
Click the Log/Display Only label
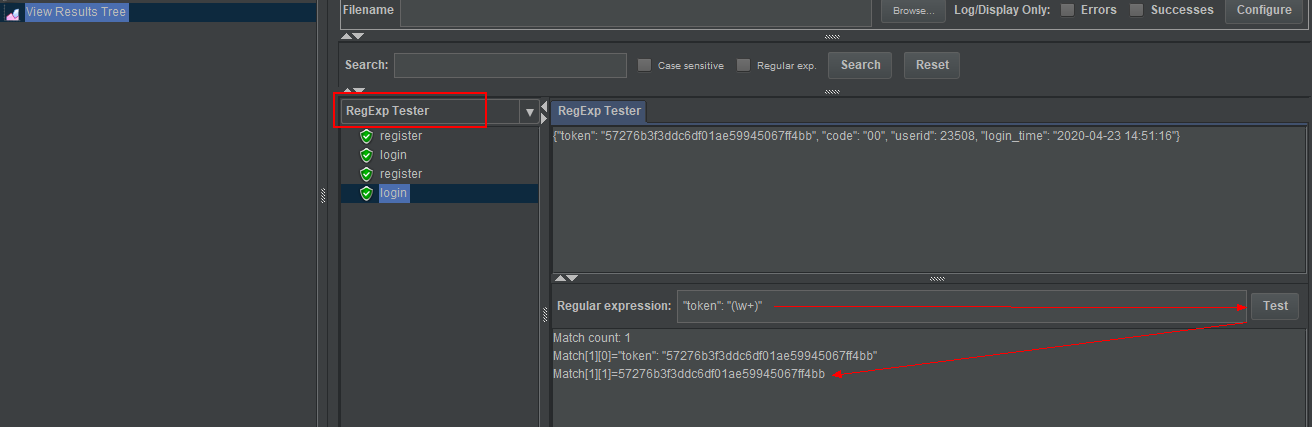[x=1002, y=10]
